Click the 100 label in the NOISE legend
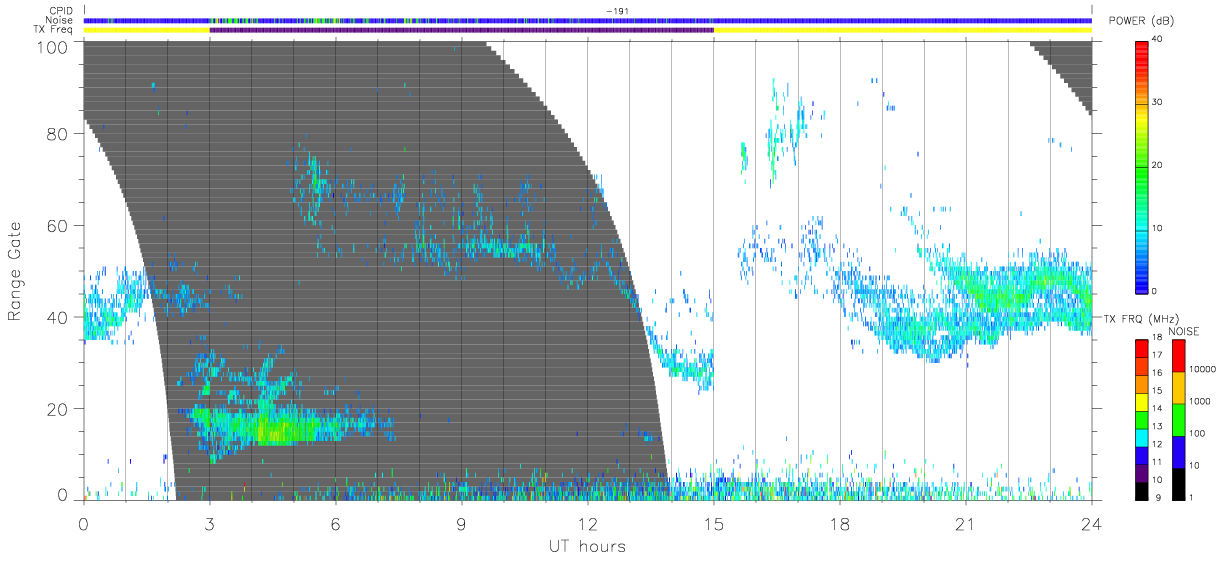 [1195, 433]
